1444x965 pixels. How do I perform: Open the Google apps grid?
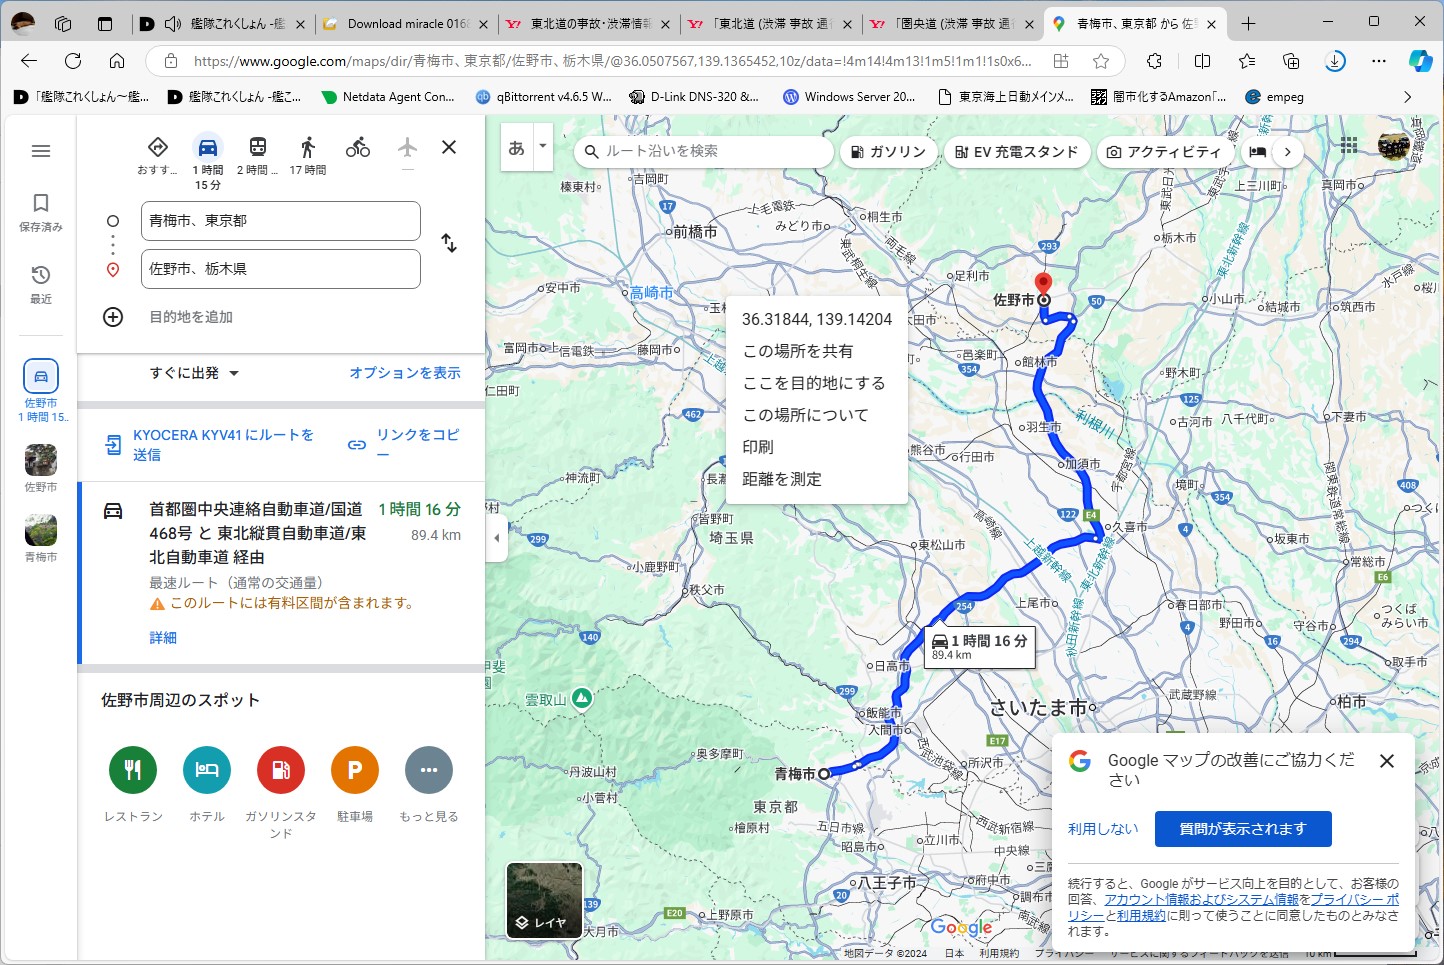(1349, 146)
